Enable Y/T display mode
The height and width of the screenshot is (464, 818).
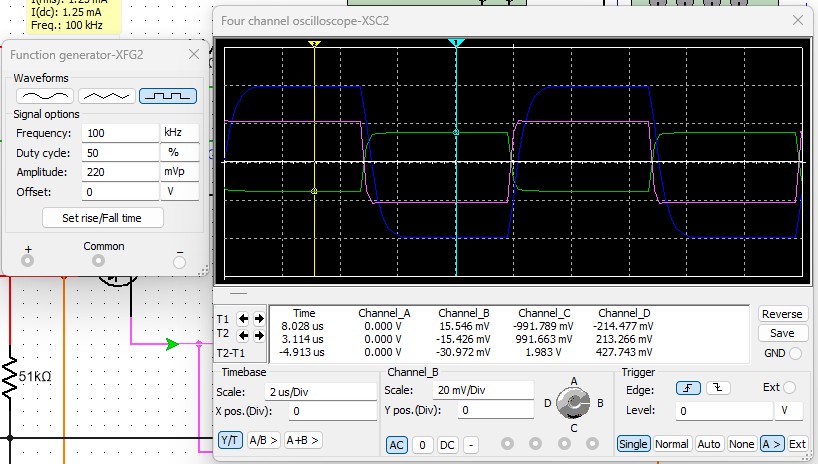230,440
